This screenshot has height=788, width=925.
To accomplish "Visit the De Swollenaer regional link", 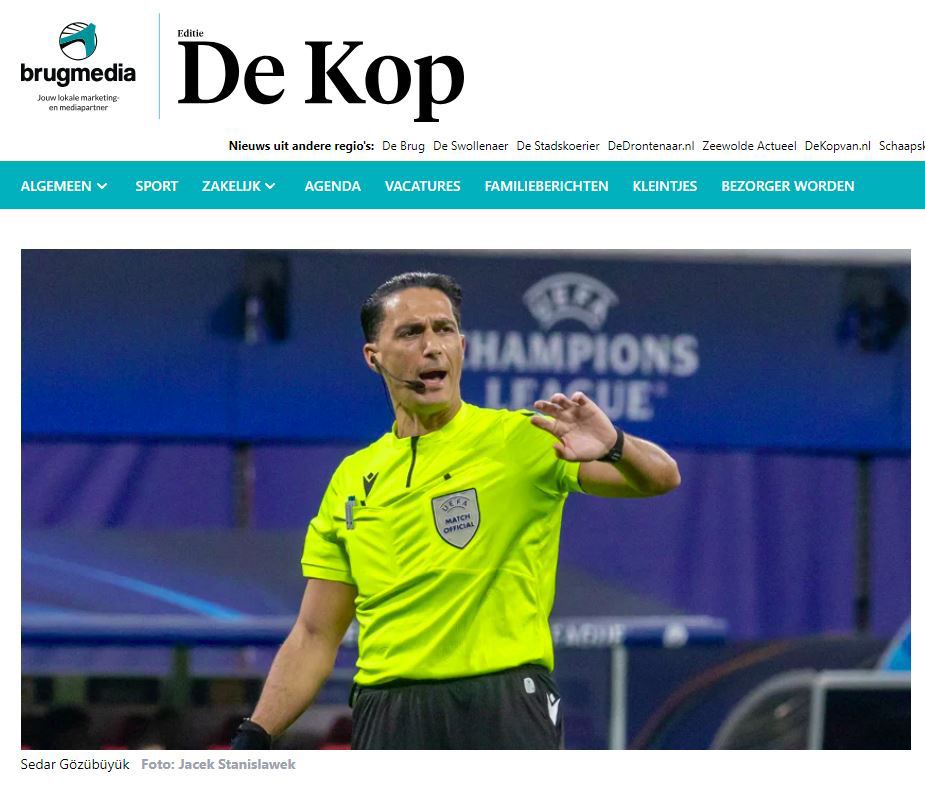I will 470,146.
